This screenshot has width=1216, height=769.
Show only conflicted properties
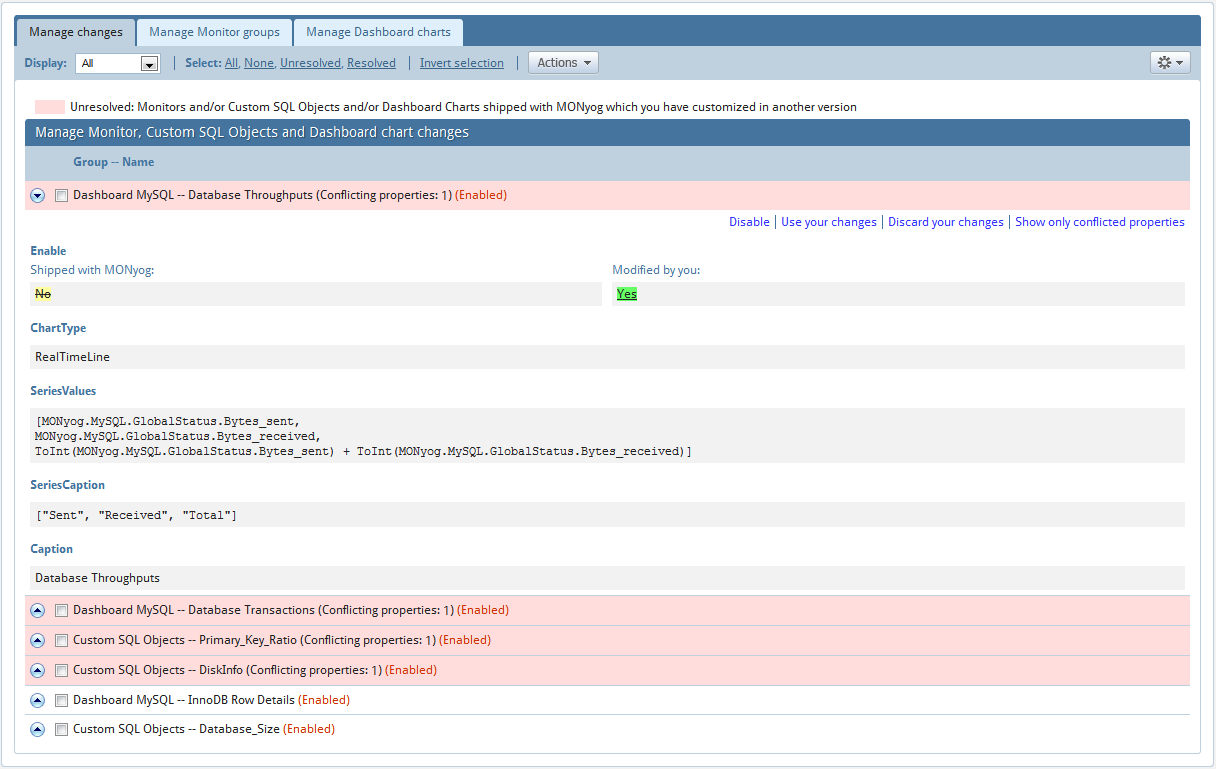(x=1100, y=222)
